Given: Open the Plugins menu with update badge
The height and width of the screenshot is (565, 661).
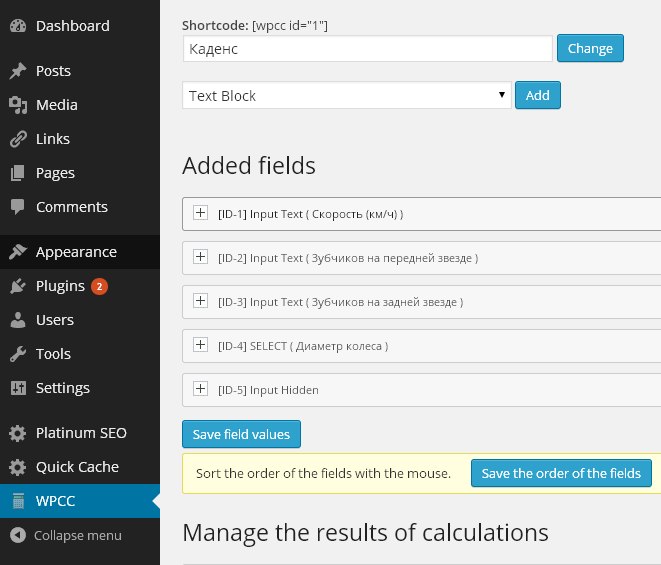Looking at the screenshot, I should click(x=60, y=286).
